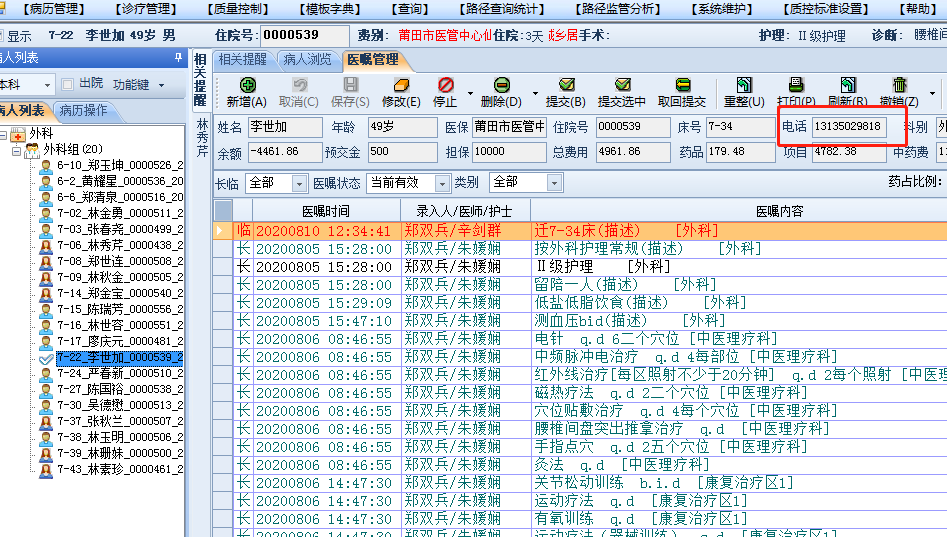947x537 pixels.
Task: Open the 病历管理 menu
Action: [54, 9]
